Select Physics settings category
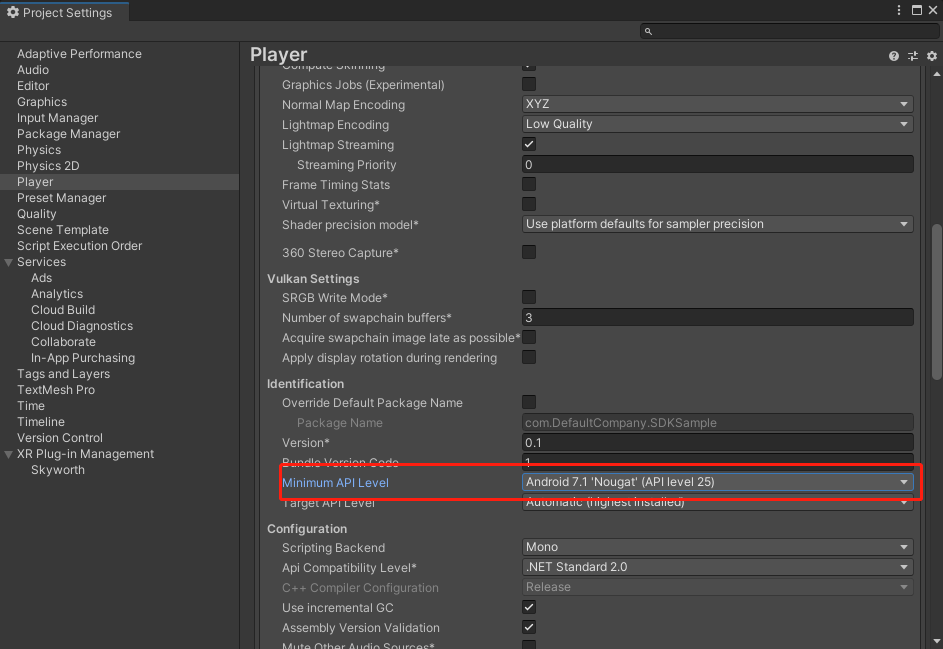The image size is (943, 649). pos(39,150)
